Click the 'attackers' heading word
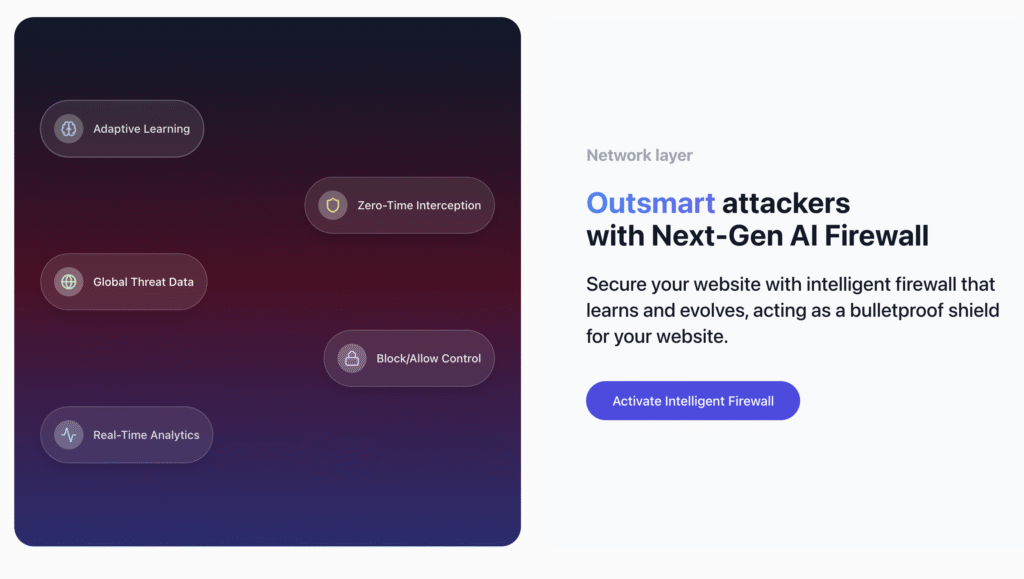This screenshot has width=1024, height=579. click(786, 203)
